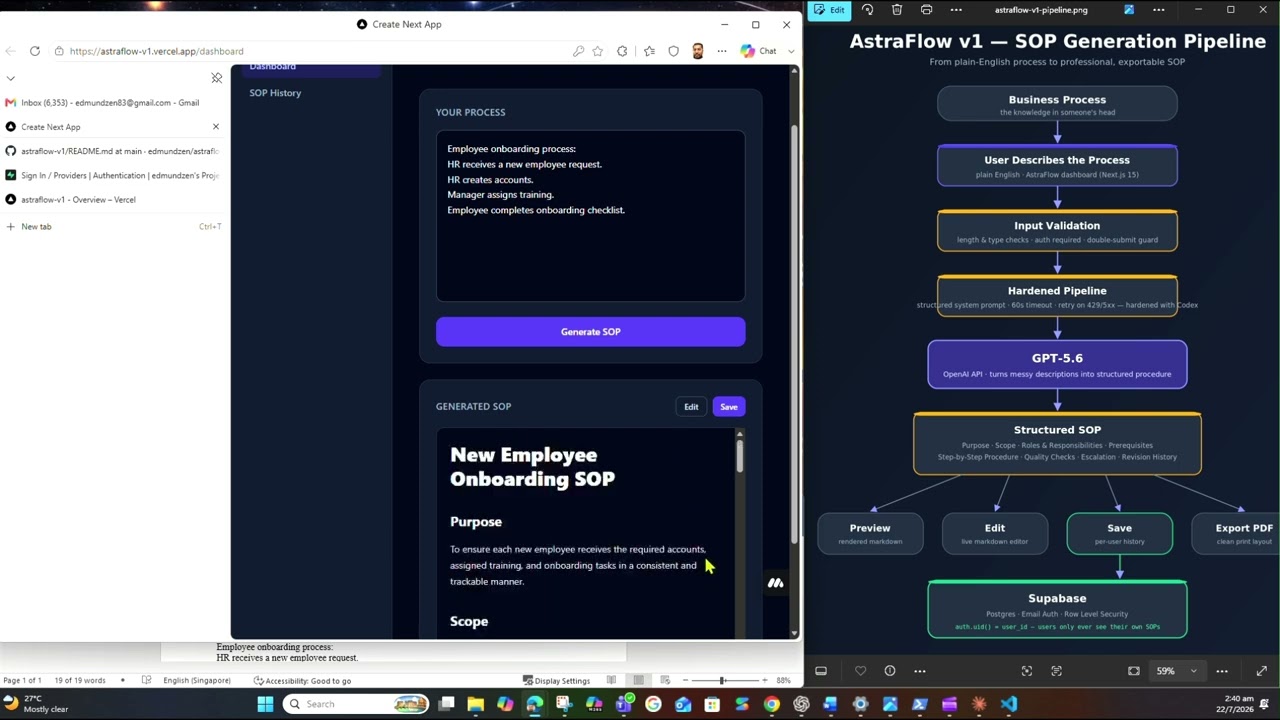The height and width of the screenshot is (720, 1280).
Task: Refresh the AstraFlow dashboard page
Action: click(x=35, y=51)
